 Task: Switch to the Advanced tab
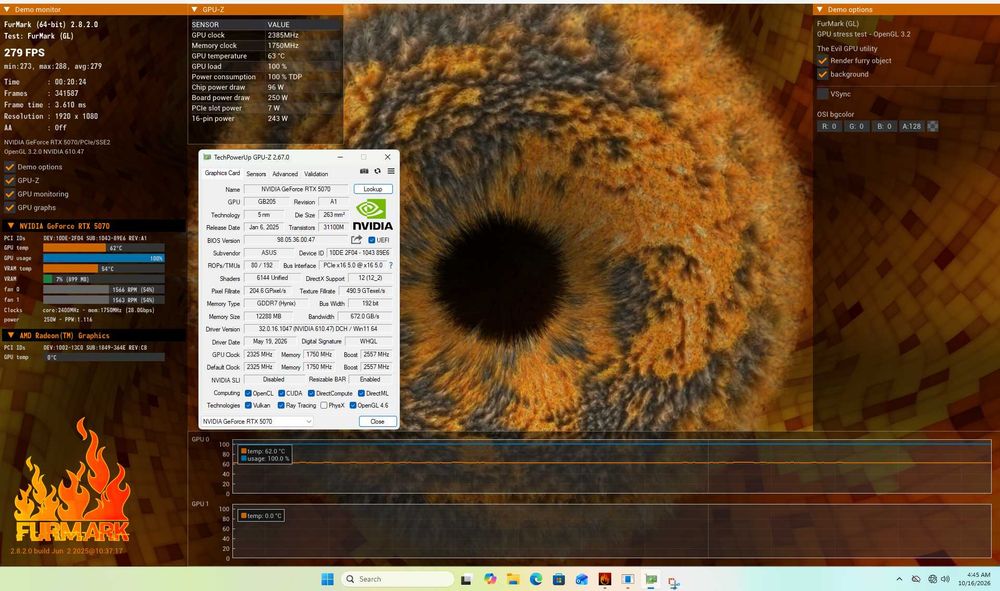tap(285, 174)
